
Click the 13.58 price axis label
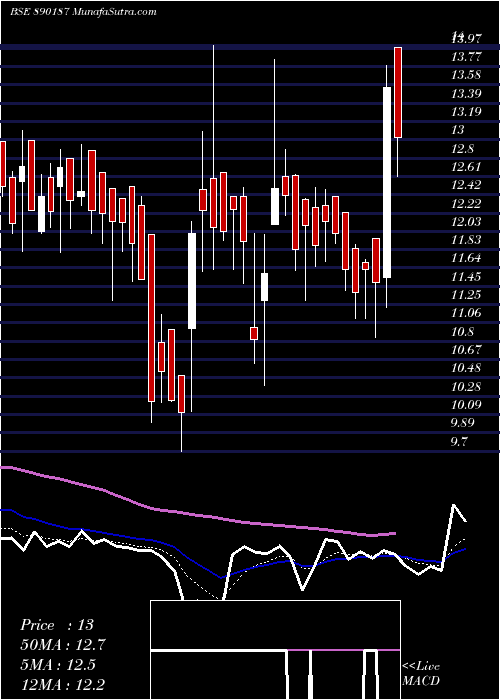tap(467, 75)
